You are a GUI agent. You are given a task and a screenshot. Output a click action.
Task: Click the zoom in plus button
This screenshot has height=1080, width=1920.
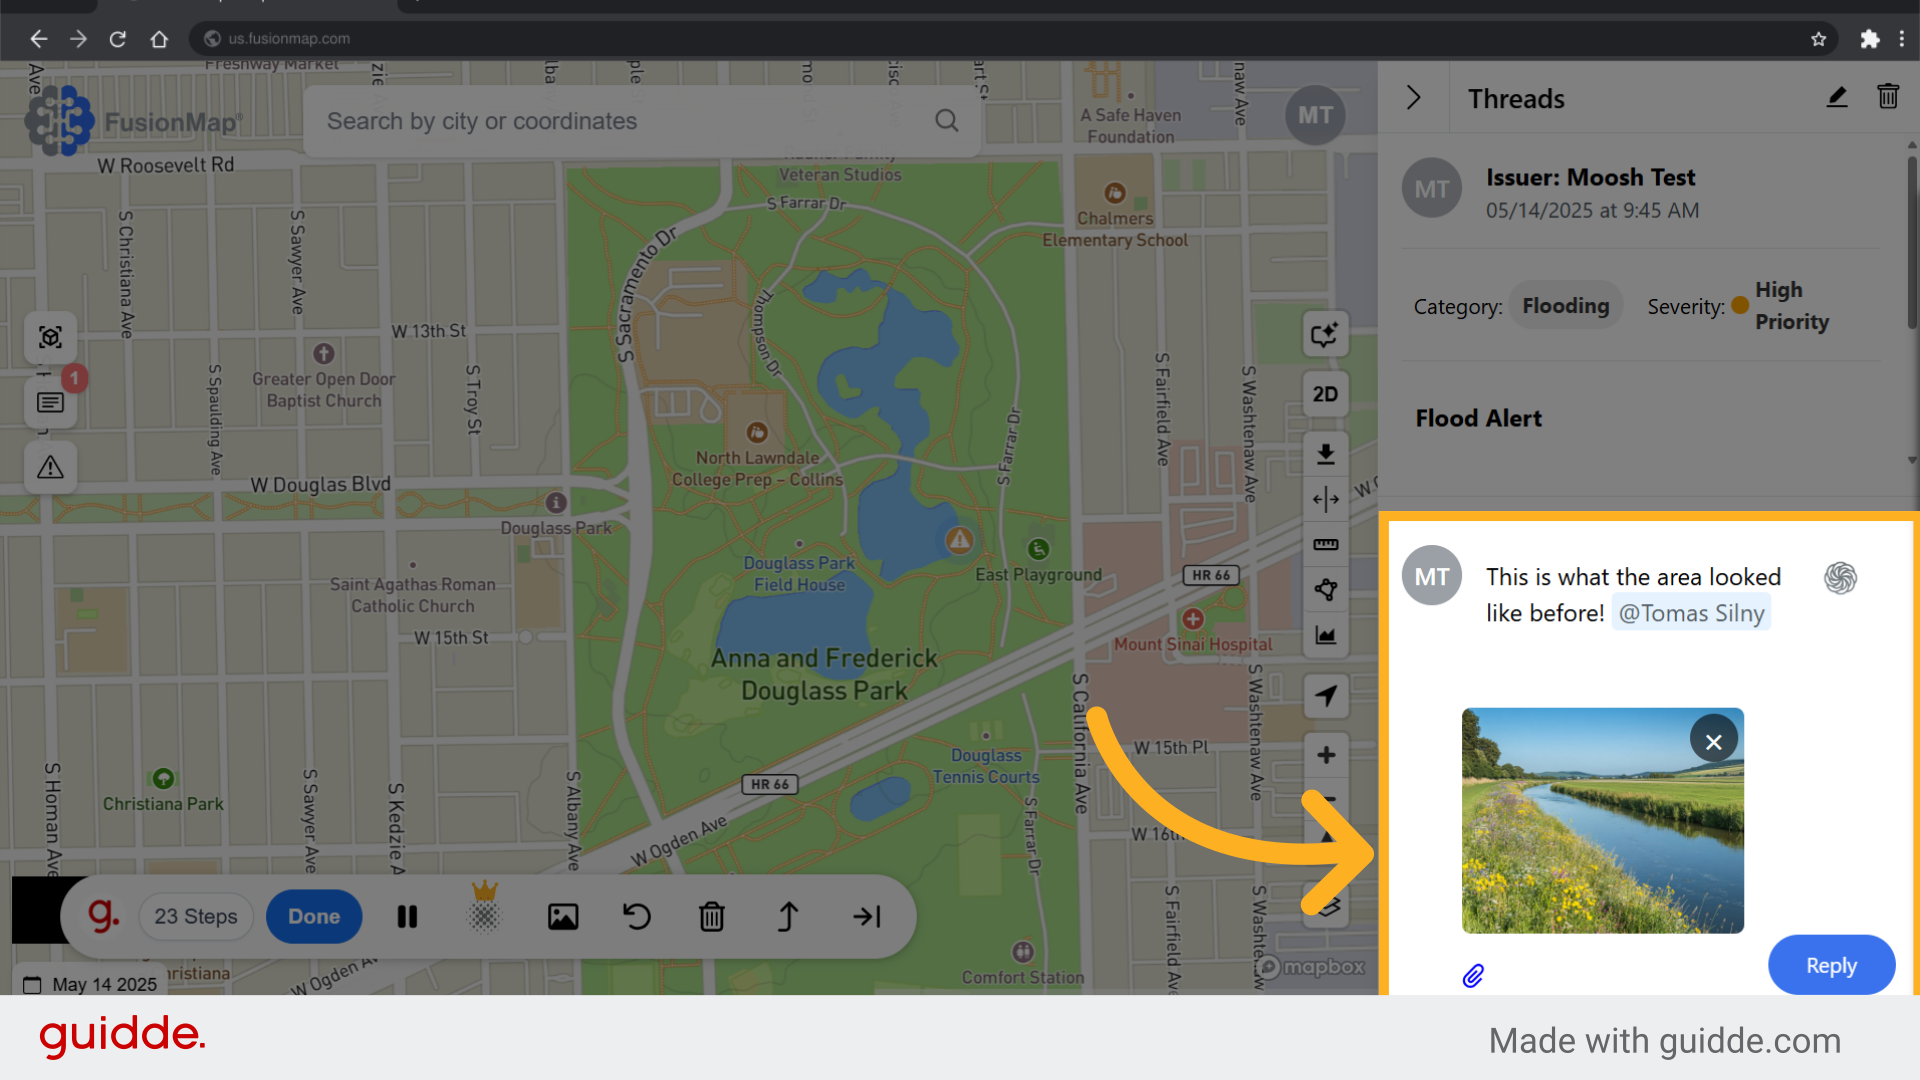point(1326,755)
